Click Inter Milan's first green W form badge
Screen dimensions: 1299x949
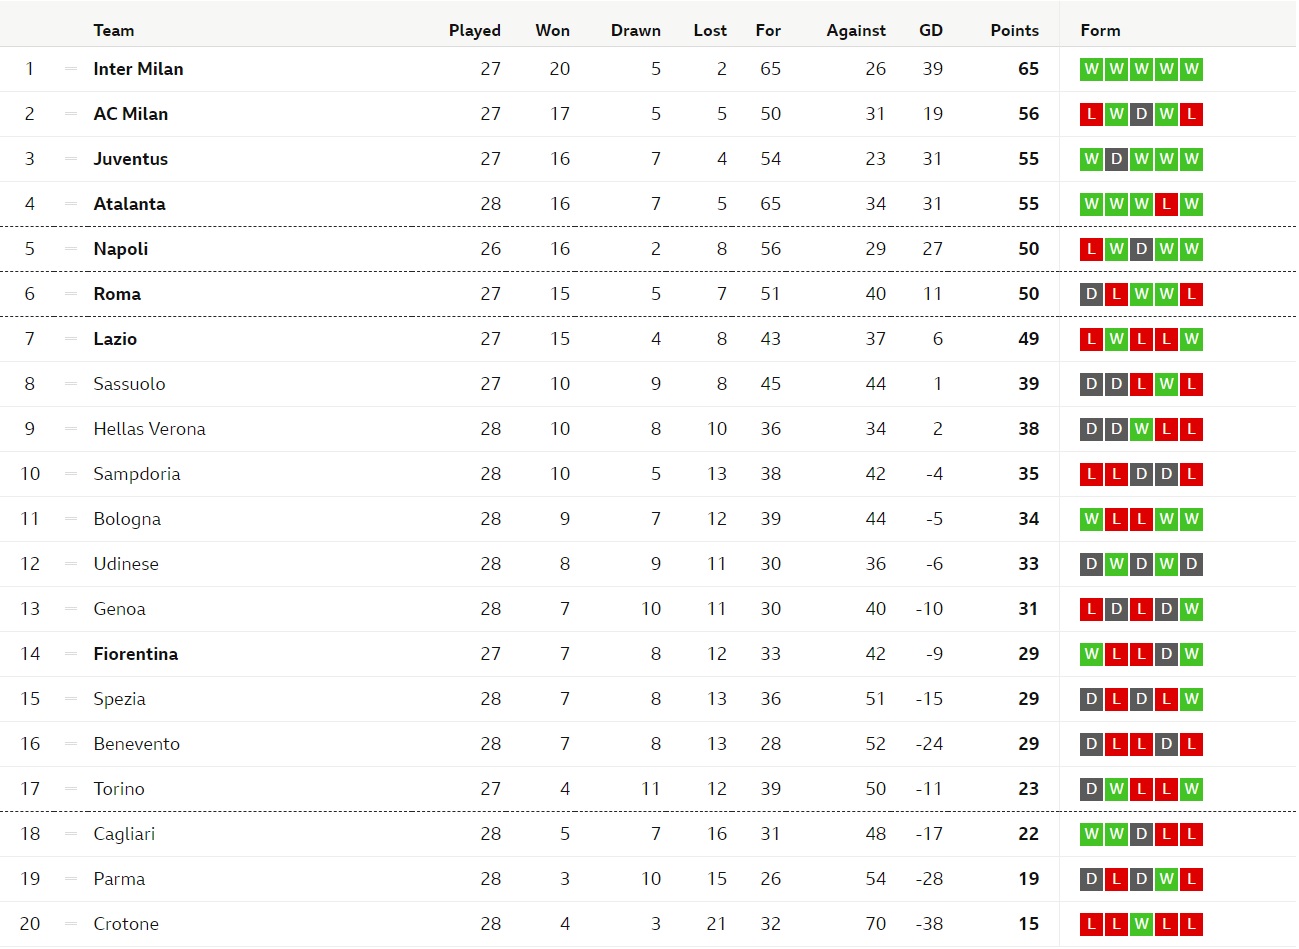click(x=1091, y=69)
